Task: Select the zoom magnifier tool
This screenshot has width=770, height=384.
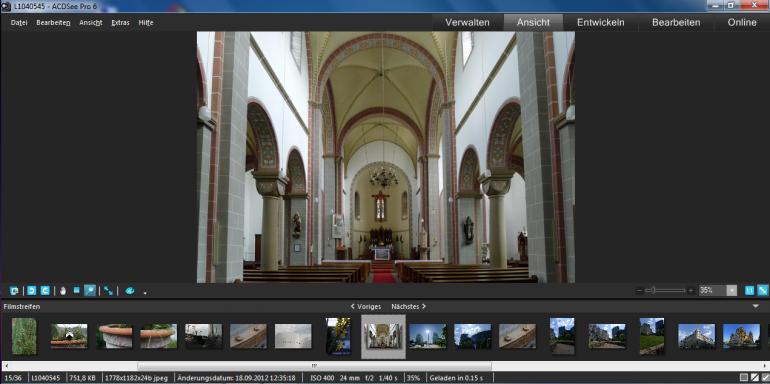Action: 90,291
